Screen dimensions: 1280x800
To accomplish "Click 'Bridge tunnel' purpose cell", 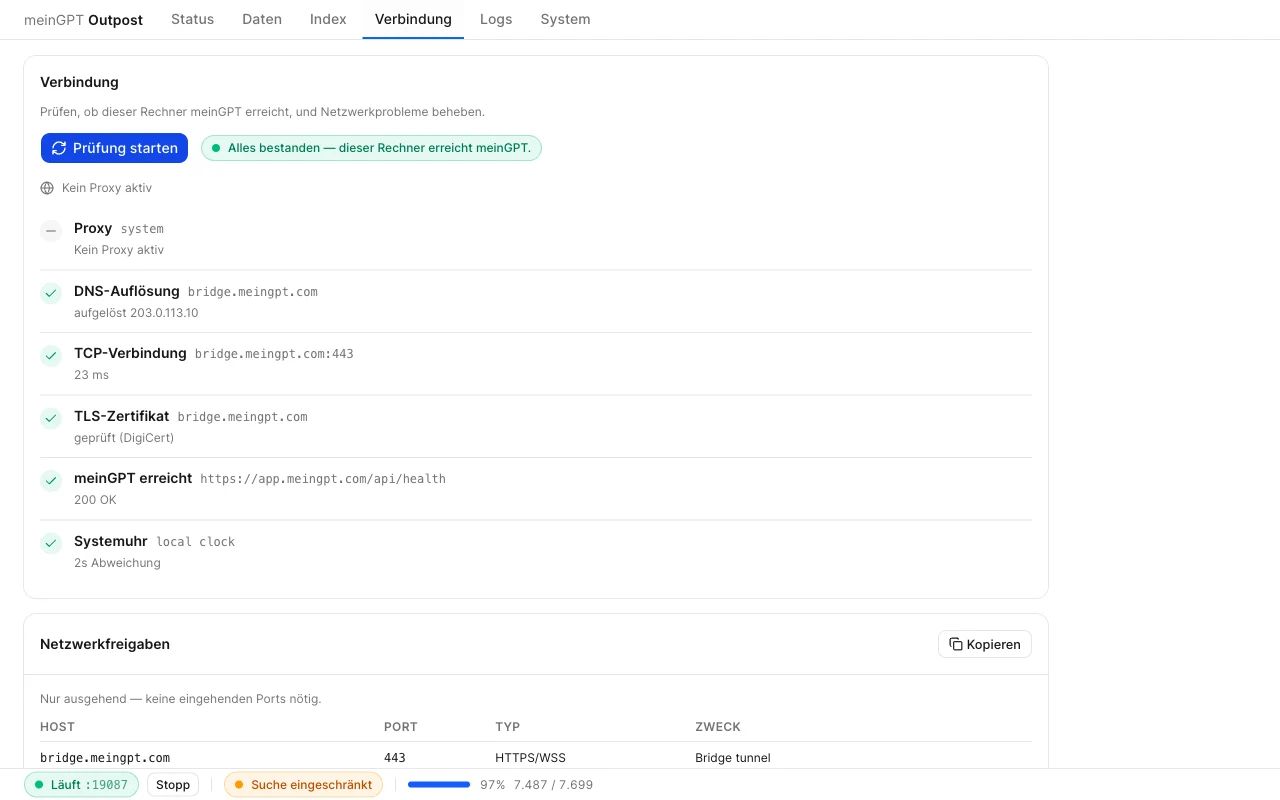I will pos(733,758).
